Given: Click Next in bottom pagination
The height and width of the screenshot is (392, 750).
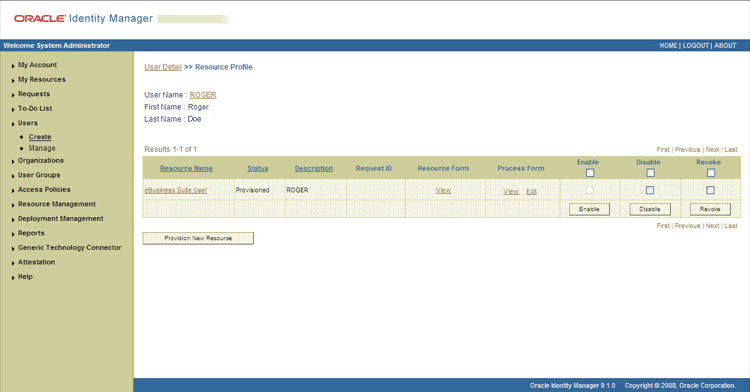Looking at the screenshot, I should coord(712,226).
